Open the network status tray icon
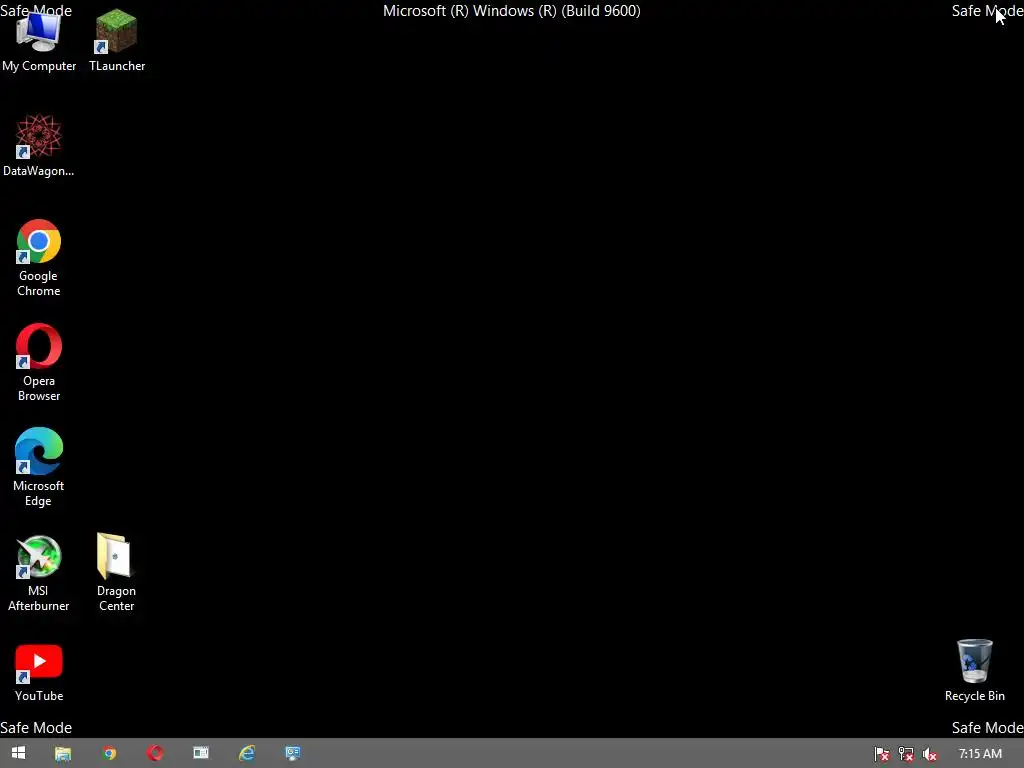The width and height of the screenshot is (1024, 768). (x=906, y=754)
